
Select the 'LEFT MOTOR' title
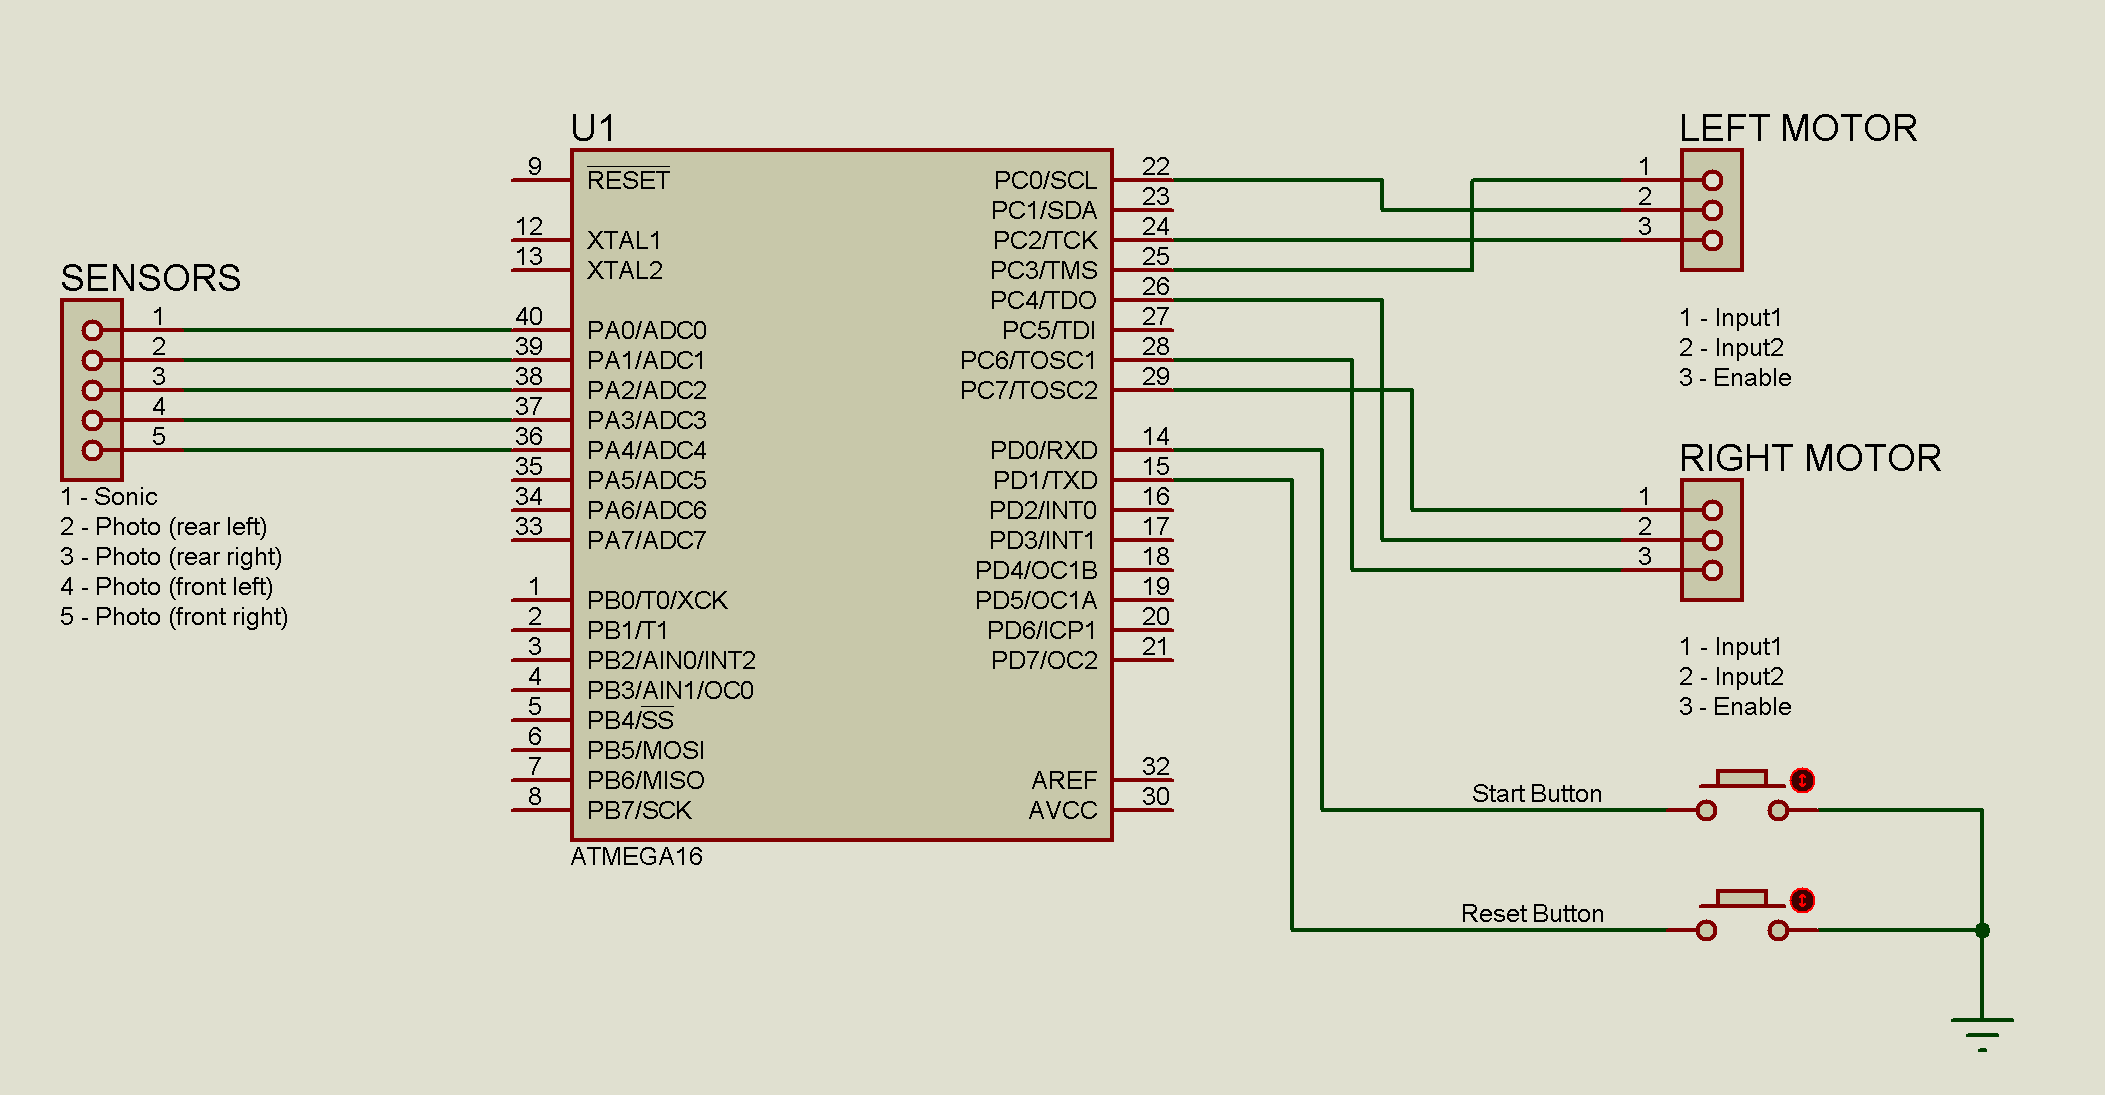(1798, 128)
